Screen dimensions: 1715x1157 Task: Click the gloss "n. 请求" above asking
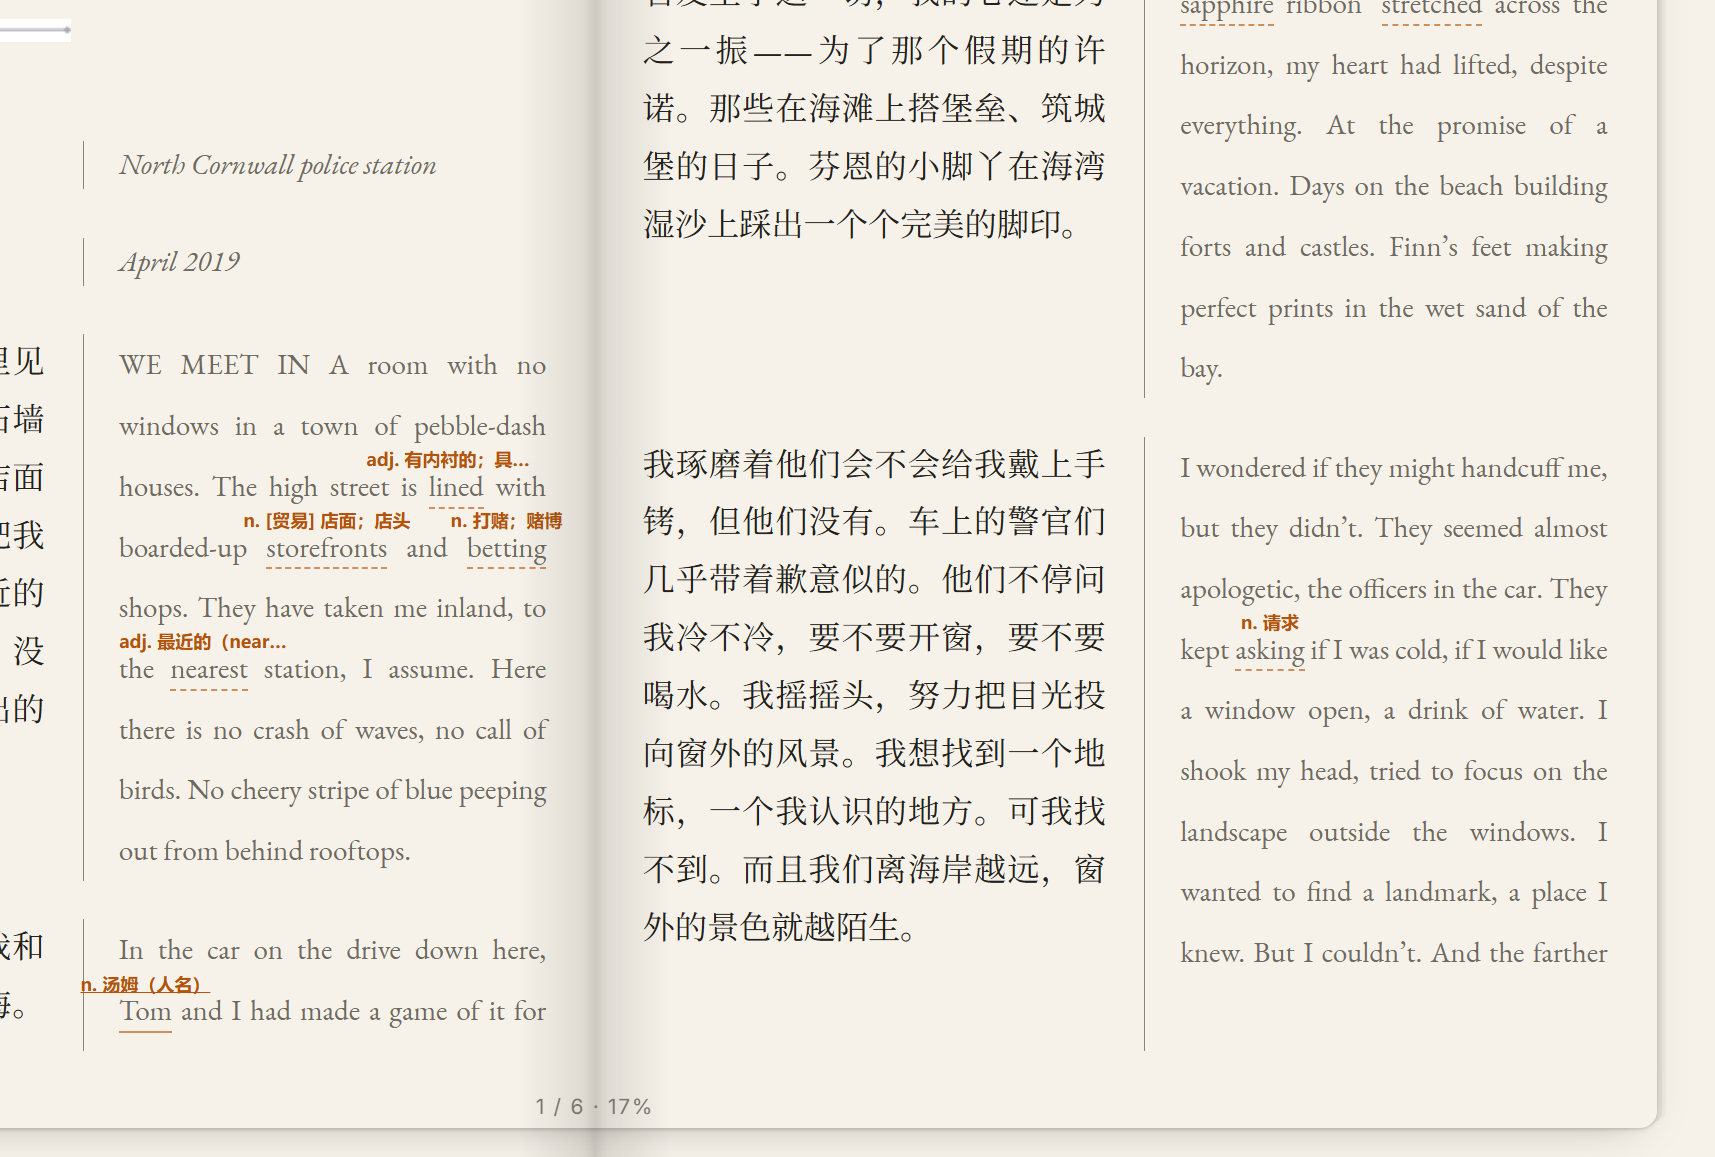point(1269,623)
